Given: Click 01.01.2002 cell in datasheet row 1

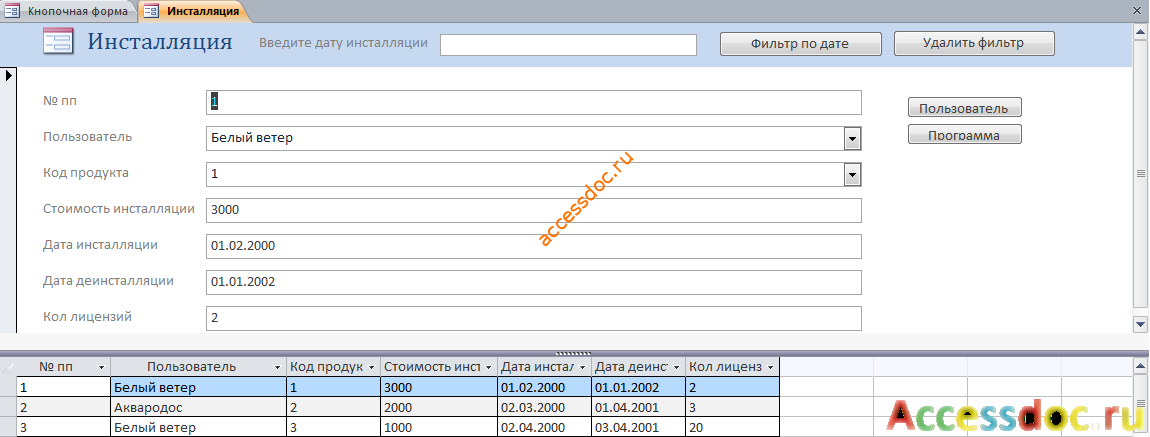Looking at the screenshot, I should click(x=639, y=387).
